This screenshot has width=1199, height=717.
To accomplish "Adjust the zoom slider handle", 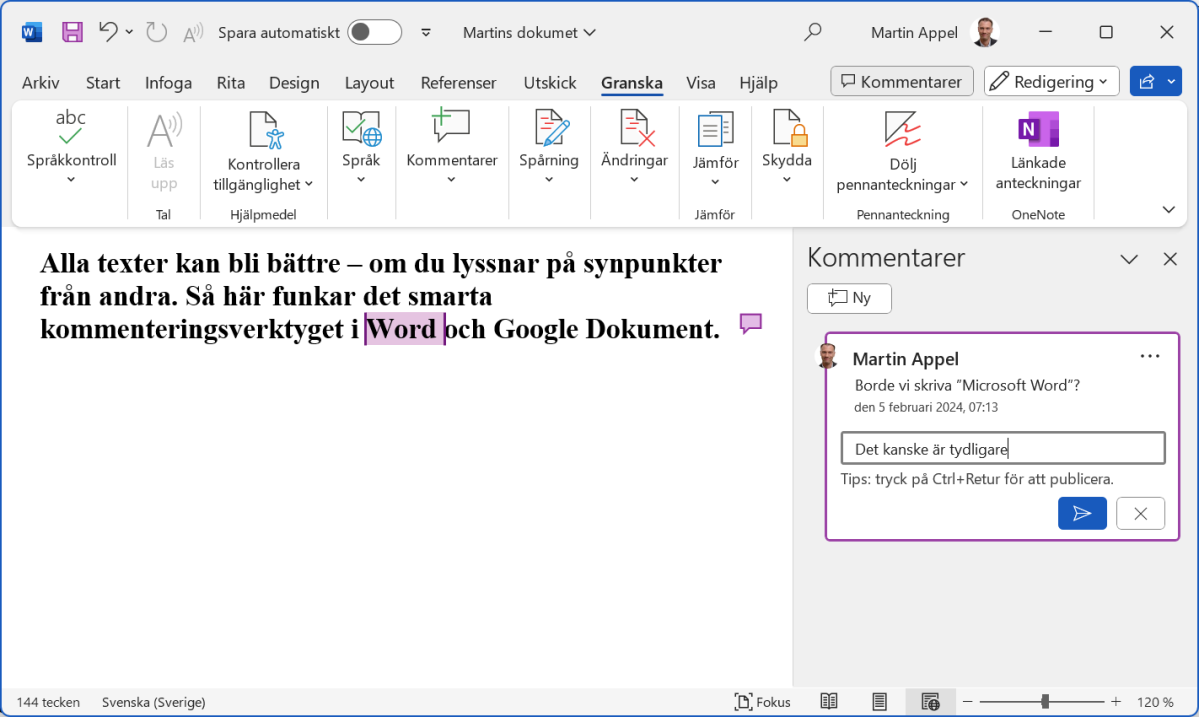I will click(x=1045, y=702).
